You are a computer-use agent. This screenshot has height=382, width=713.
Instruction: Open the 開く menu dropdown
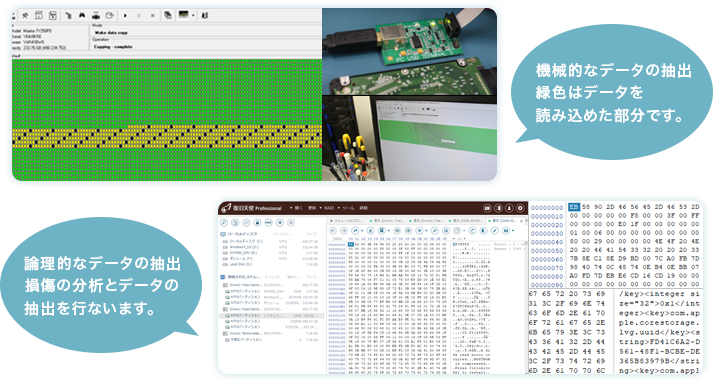point(298,208)
